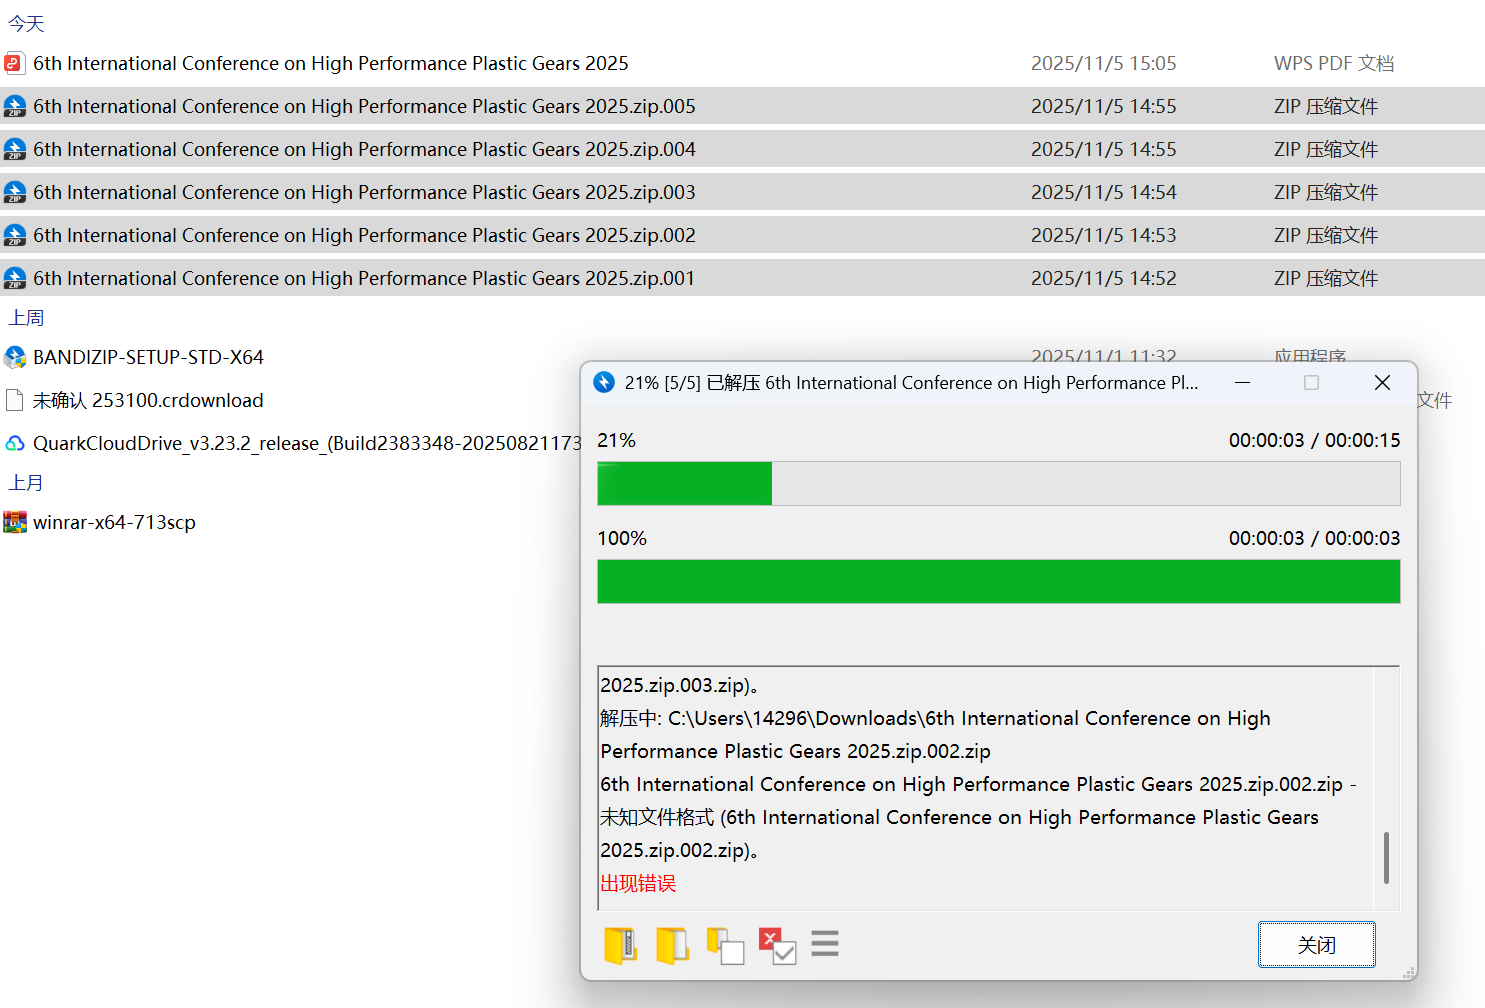
Task: Close the extraction dialog with X
Action: click(1382, 383)
